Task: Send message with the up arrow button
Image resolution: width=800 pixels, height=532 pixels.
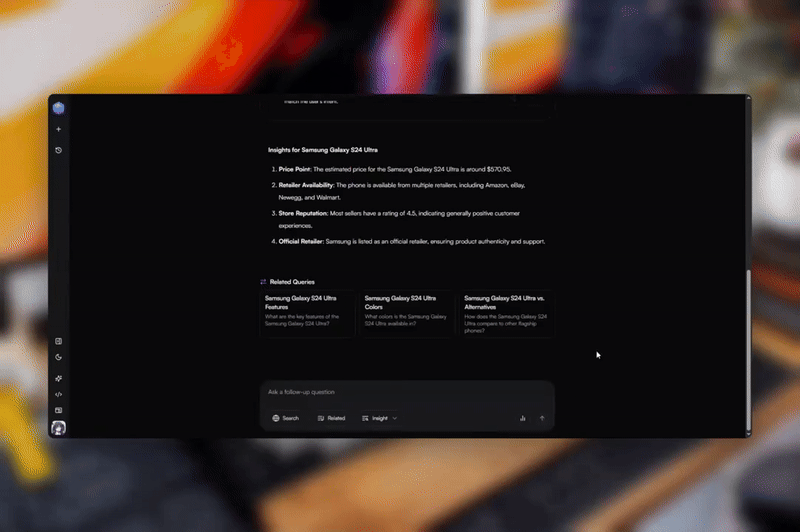Action: pos(542,418)
